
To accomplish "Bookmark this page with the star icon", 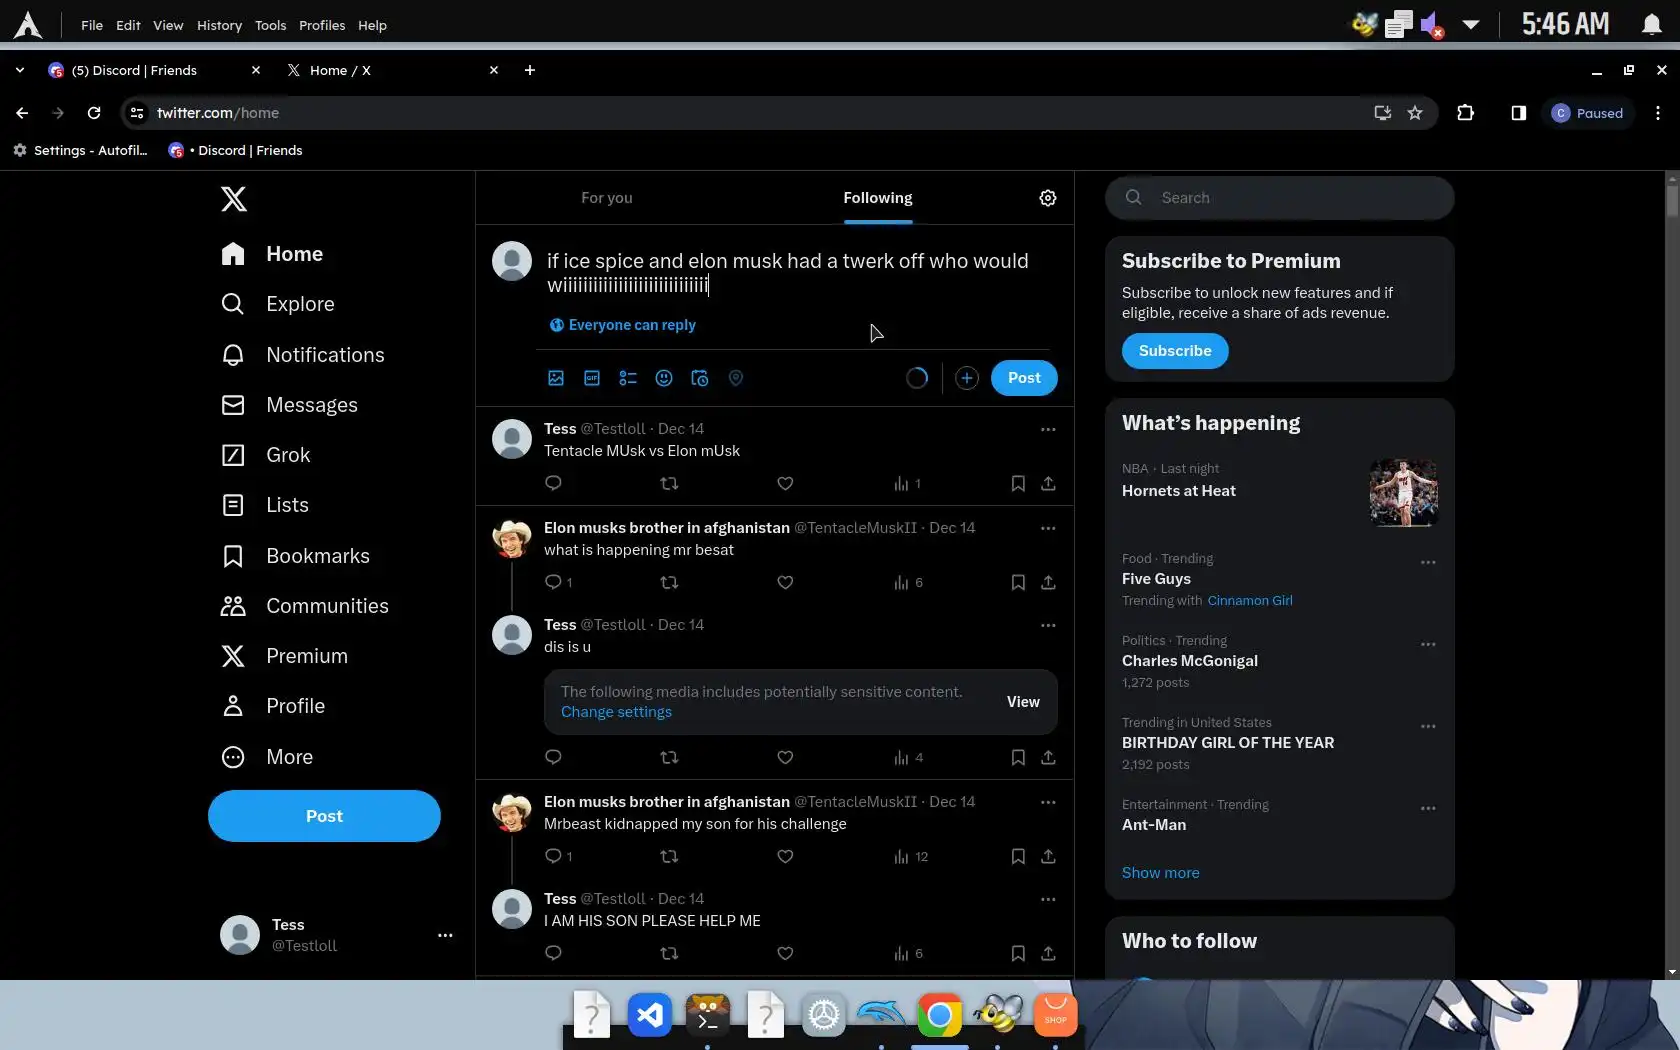I will (x=1415, y=113).
